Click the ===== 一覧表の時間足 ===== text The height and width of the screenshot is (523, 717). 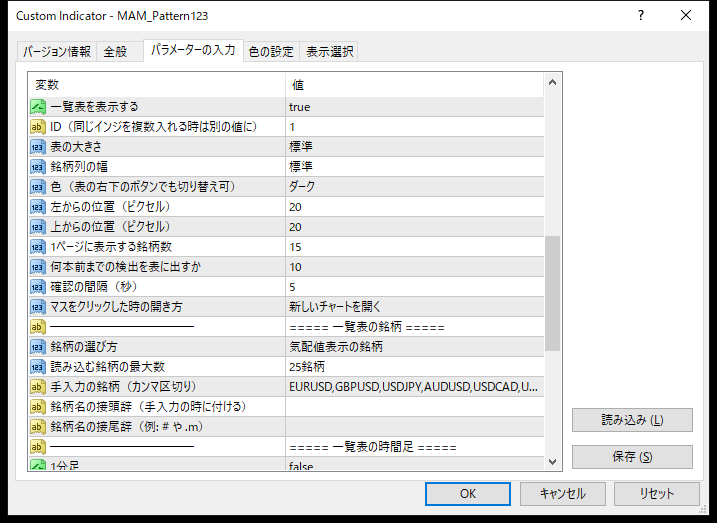[373, 447]
